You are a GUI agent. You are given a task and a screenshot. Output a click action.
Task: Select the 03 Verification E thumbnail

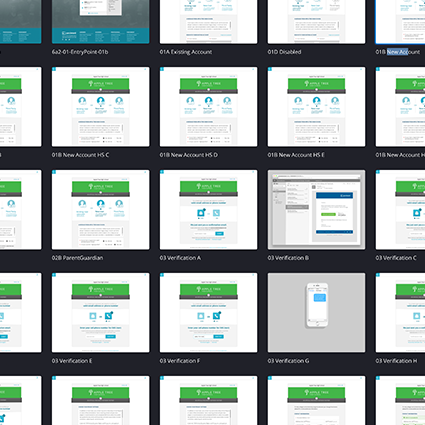click(100, 313)
